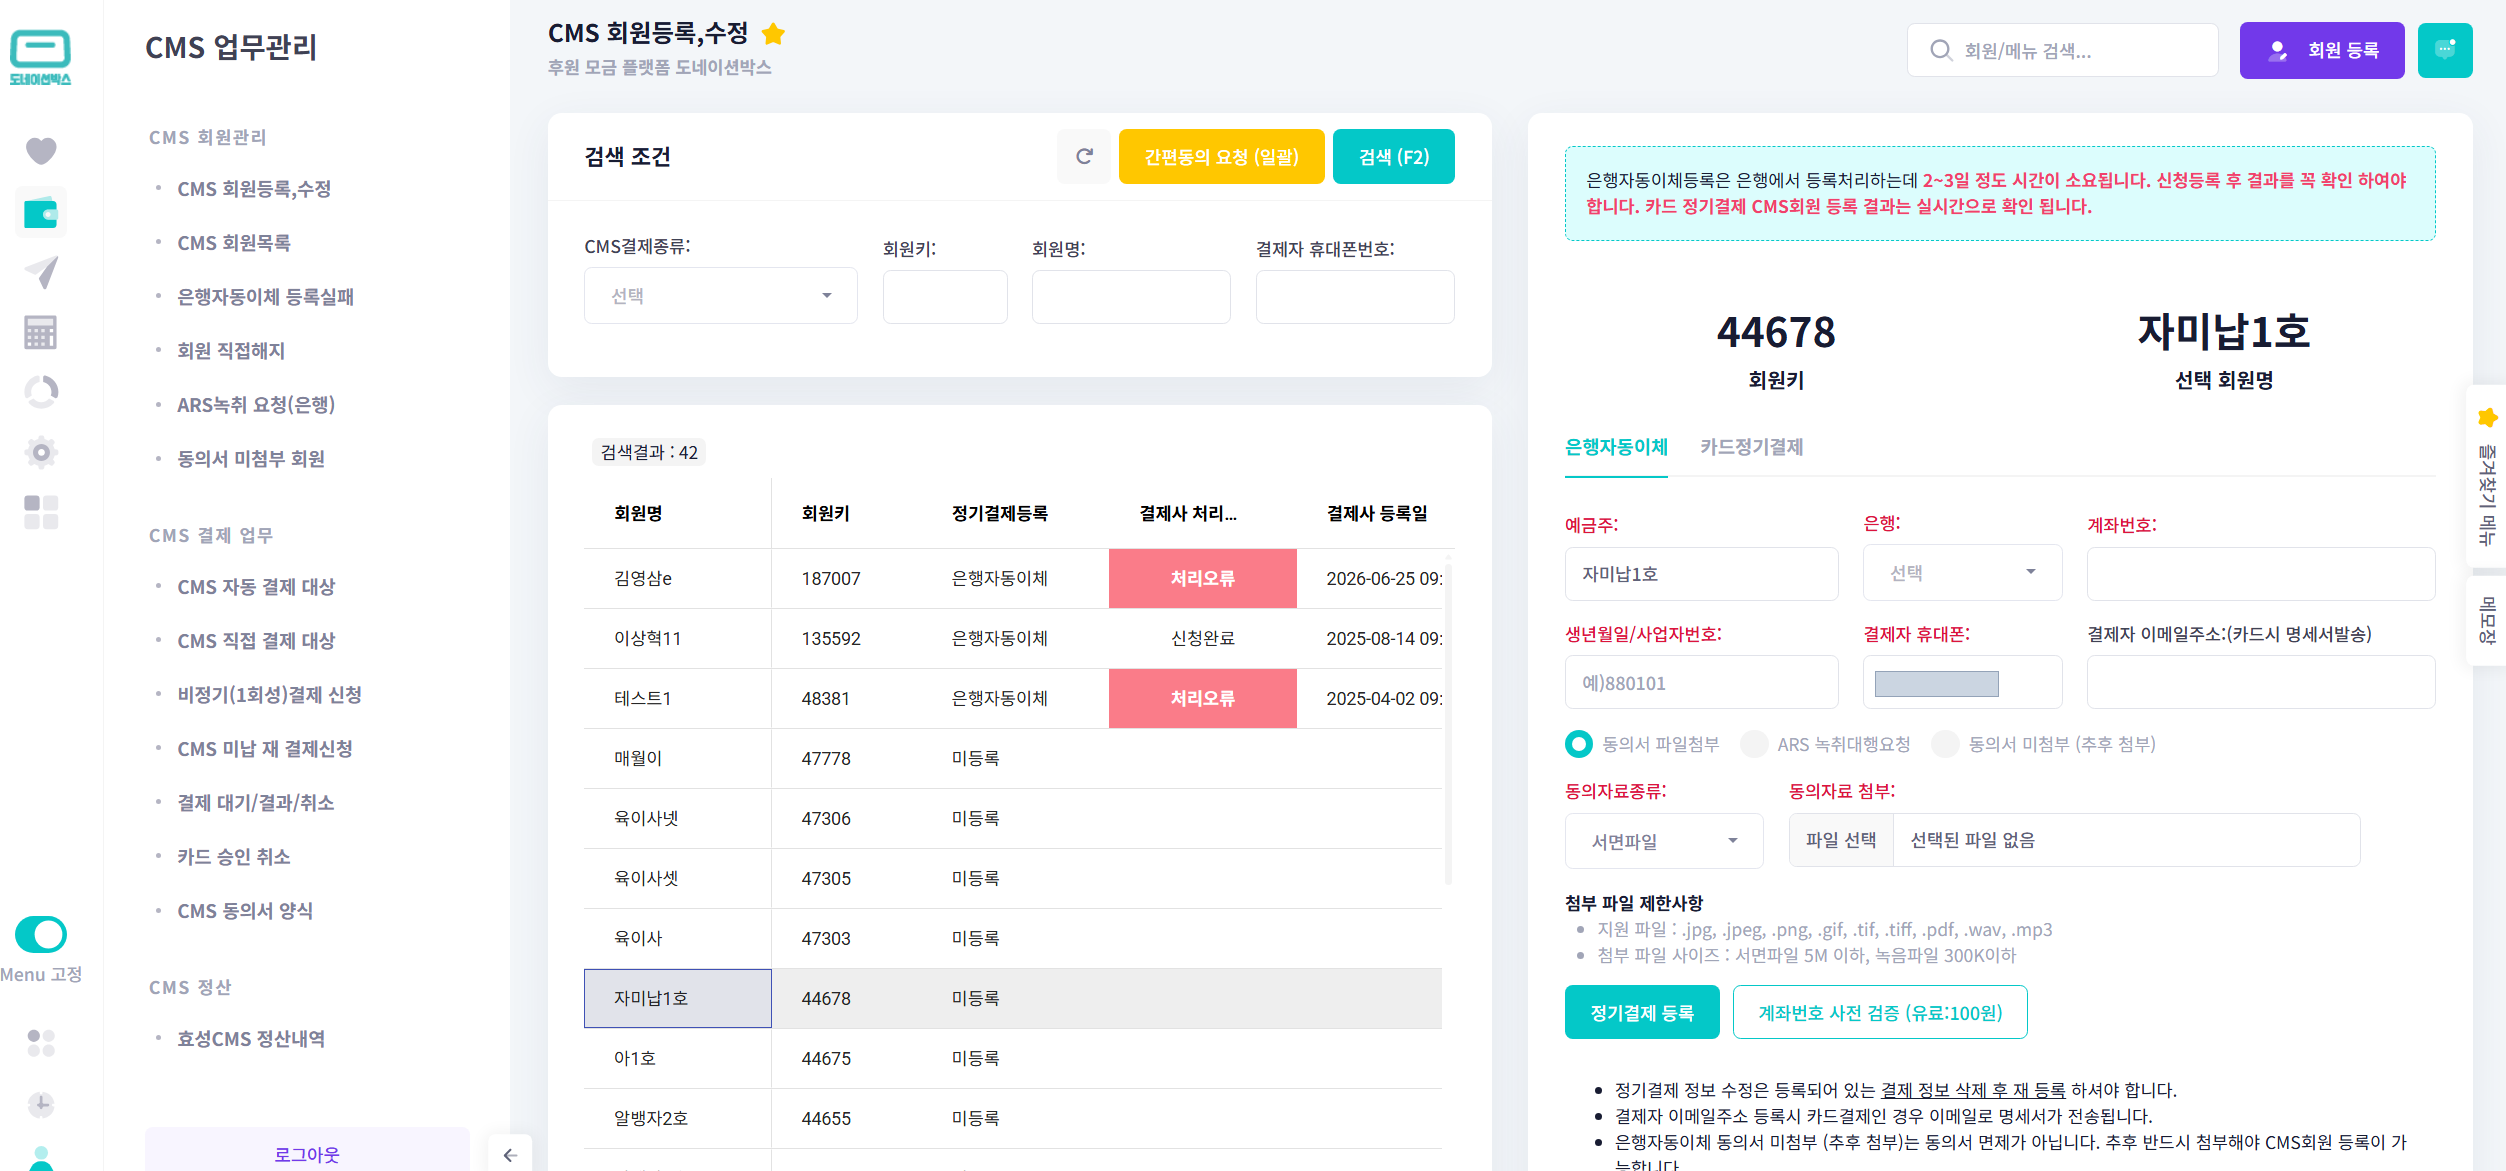
Task: Open the 동의자료종류 서면파일 dropdown
Action: coord(1664,841)
